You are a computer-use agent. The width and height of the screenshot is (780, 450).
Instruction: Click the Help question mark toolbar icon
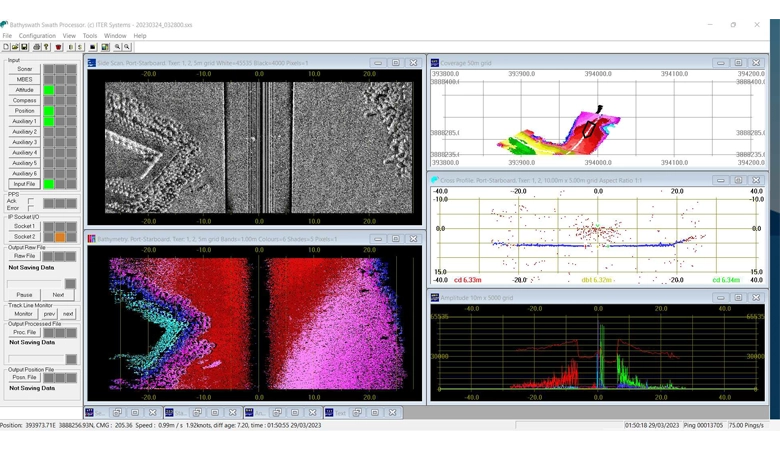click(46, 47)
